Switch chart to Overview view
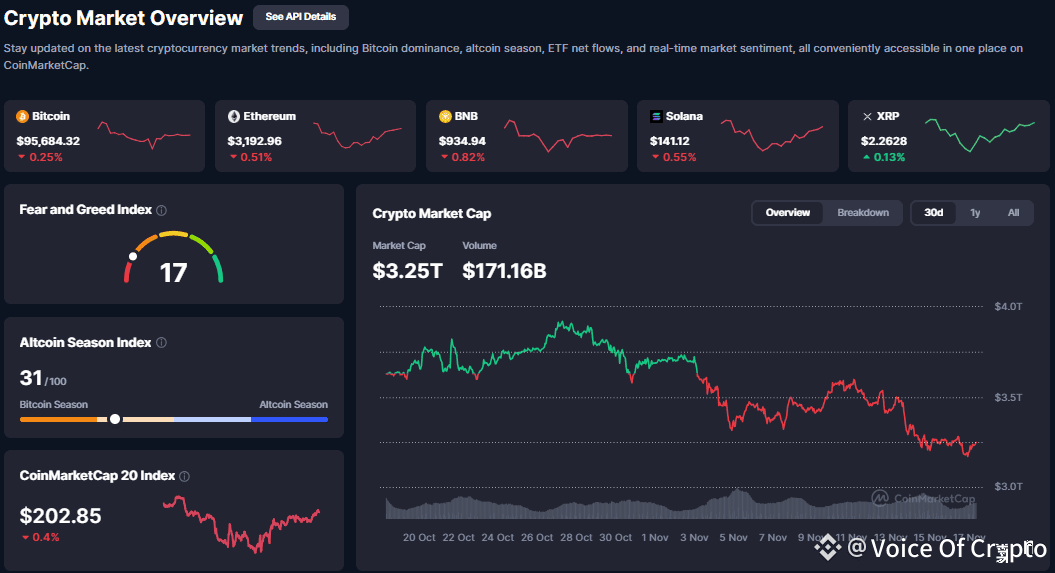 pyautogui.click(x=788, y=213)
